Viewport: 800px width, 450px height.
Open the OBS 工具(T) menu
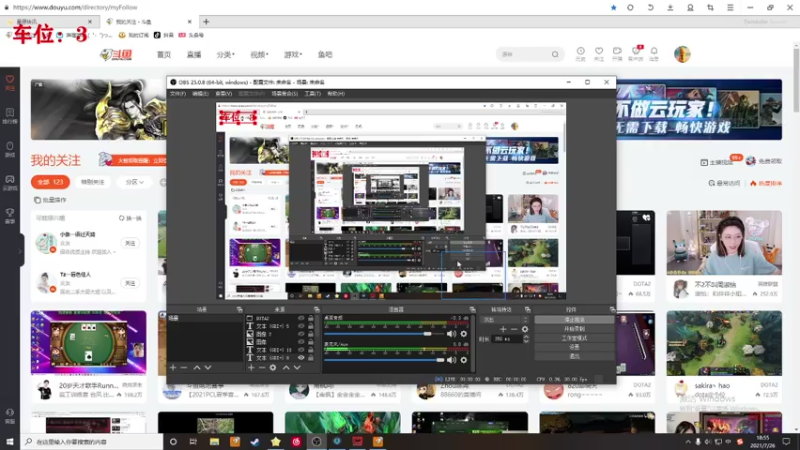(312, 94)
